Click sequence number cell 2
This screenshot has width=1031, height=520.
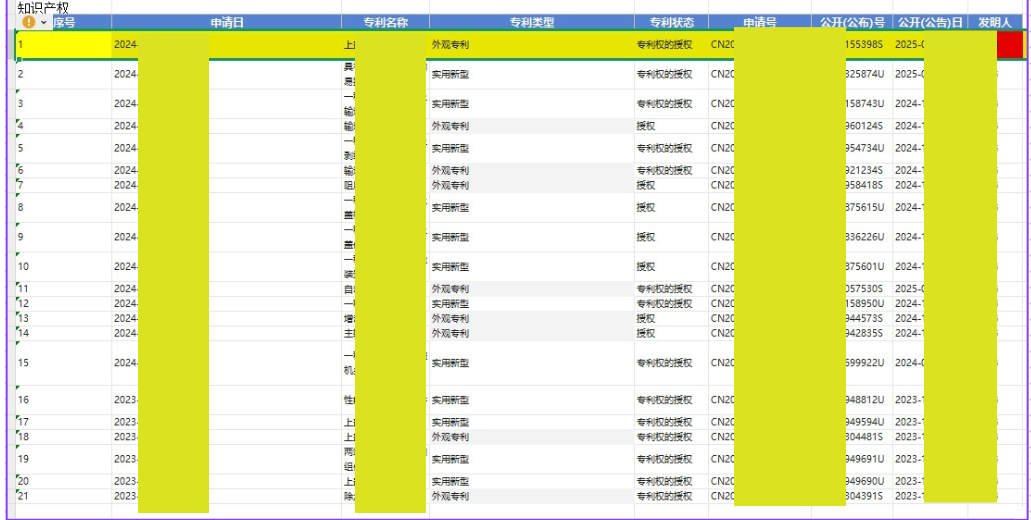coord(64,74)
